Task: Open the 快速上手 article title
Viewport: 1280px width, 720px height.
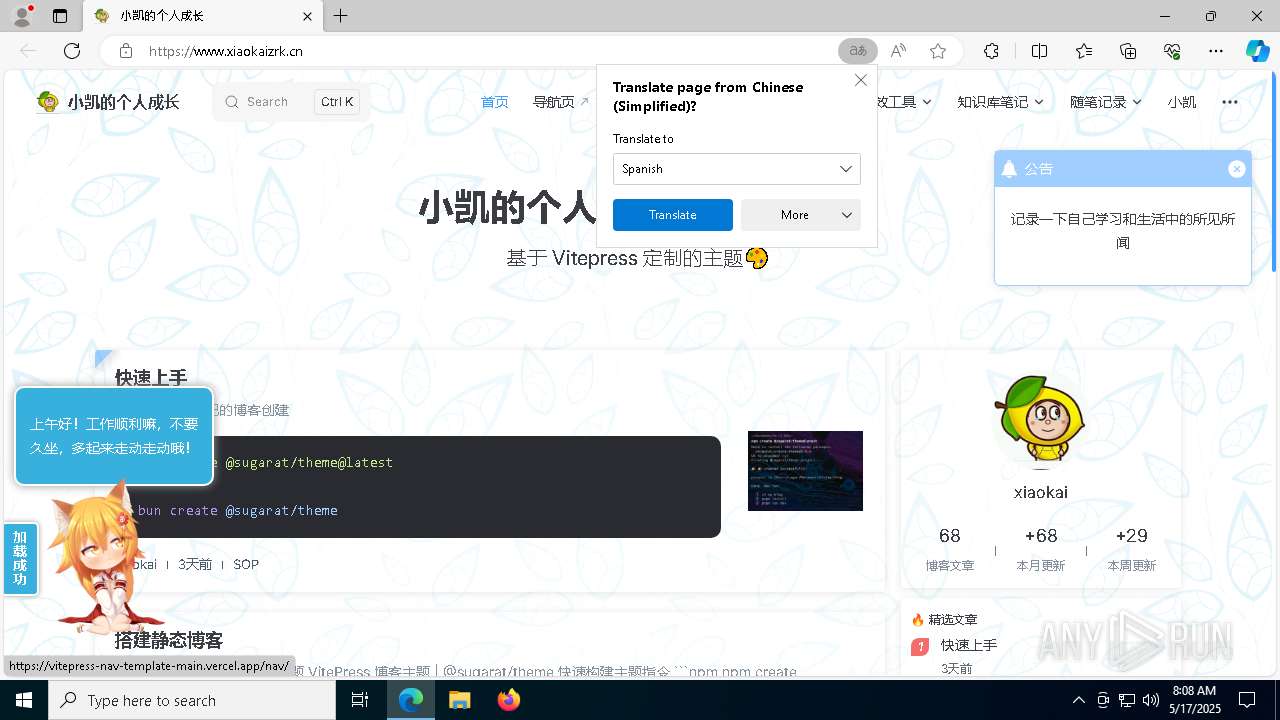Action: pos(151,377)
